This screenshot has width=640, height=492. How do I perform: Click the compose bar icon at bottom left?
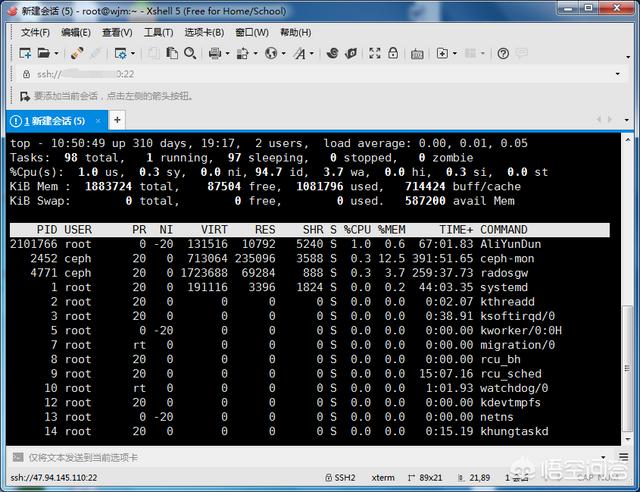point(18,457)
